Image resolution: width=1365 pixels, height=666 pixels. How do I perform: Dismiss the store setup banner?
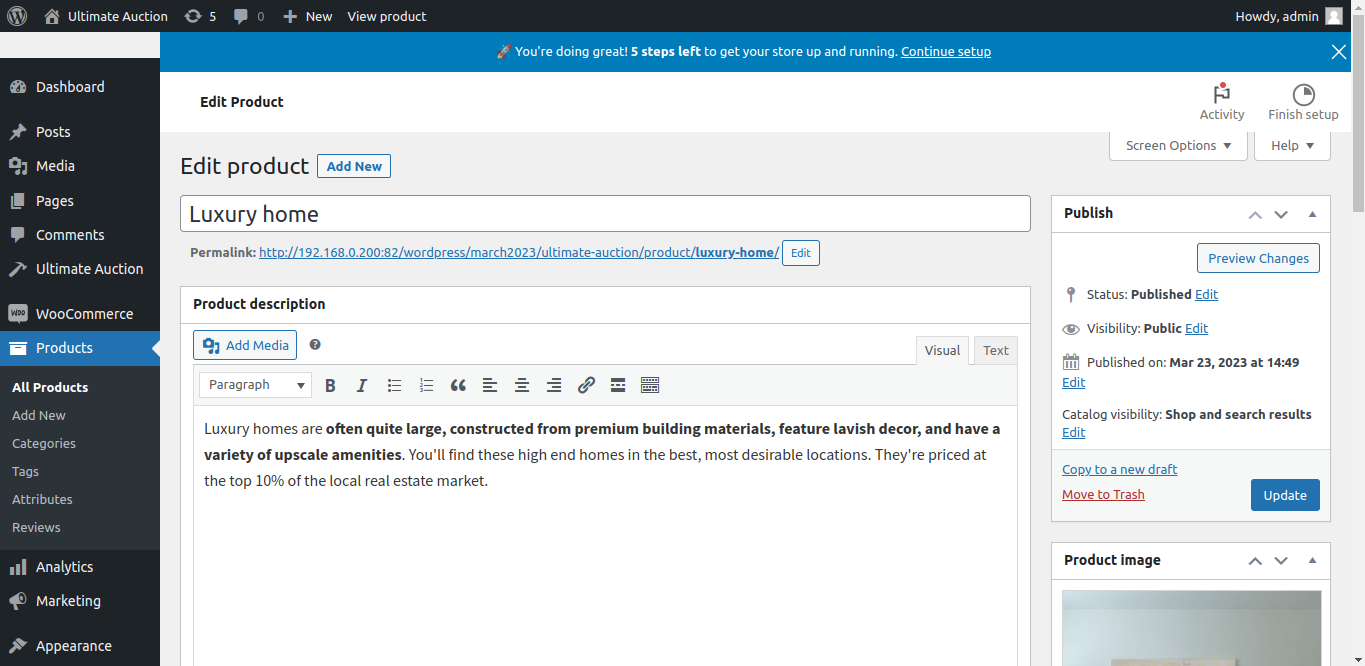tap(1339, 52)
